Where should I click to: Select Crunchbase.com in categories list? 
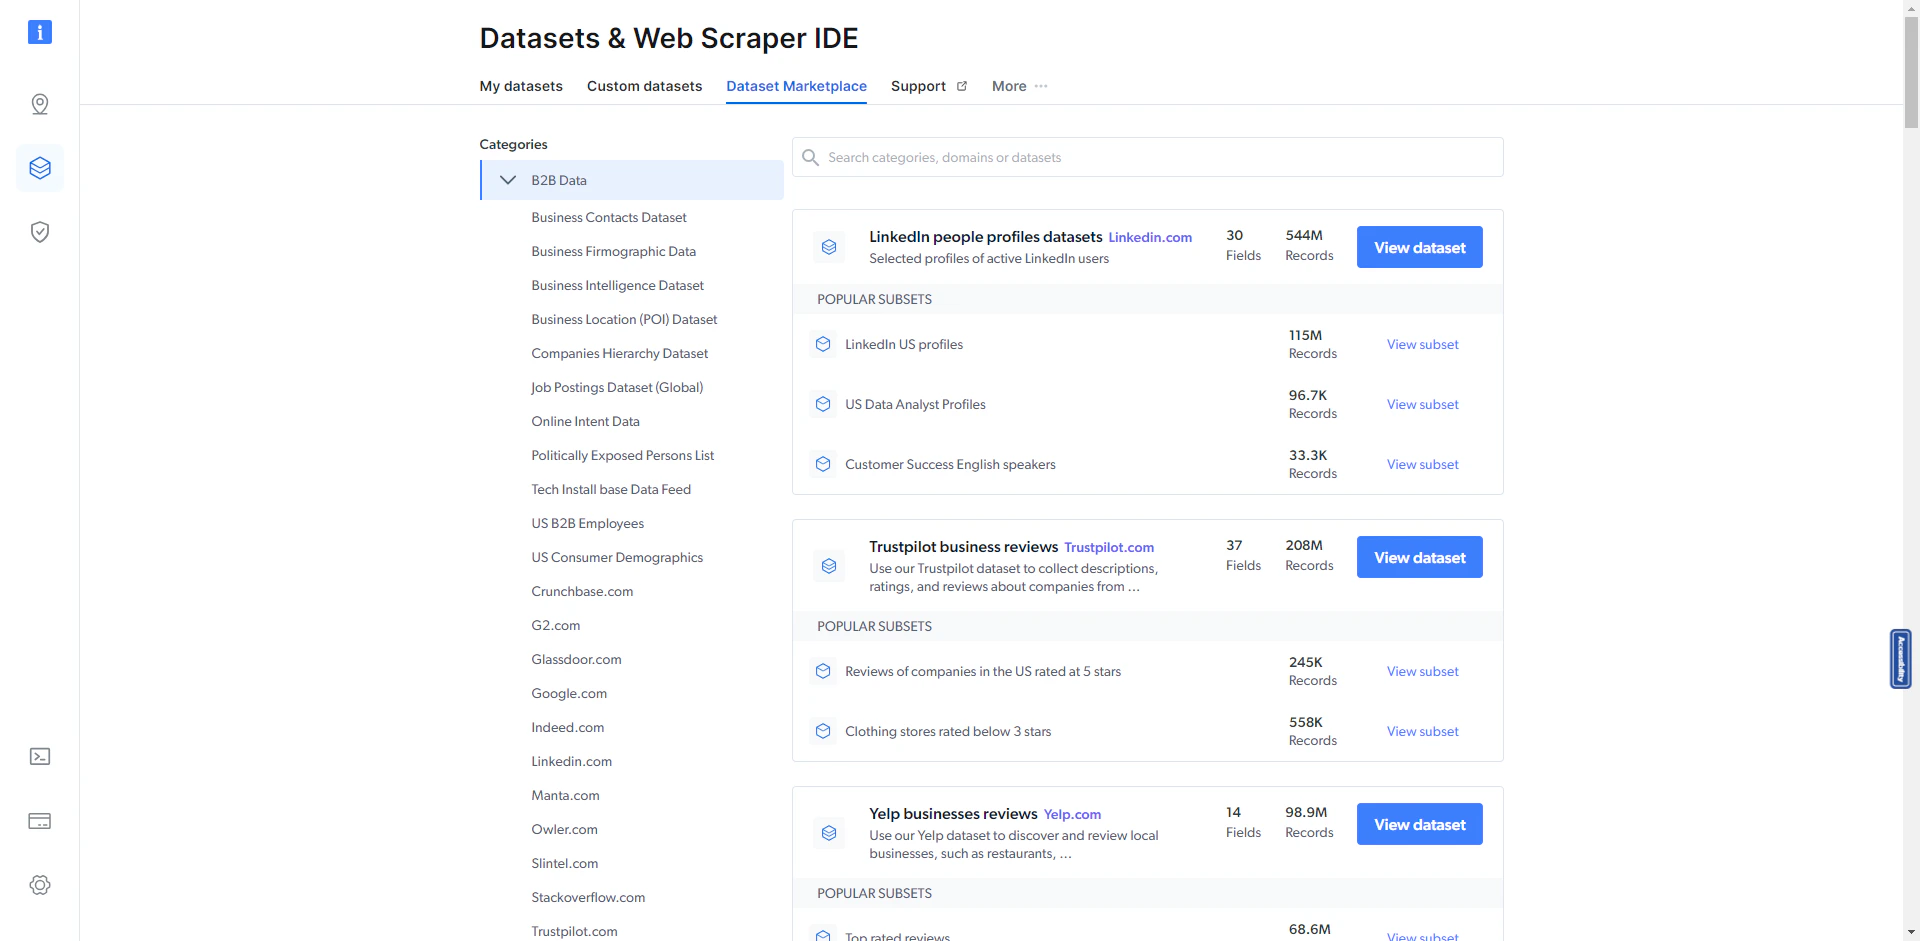(x=582, y=591)
